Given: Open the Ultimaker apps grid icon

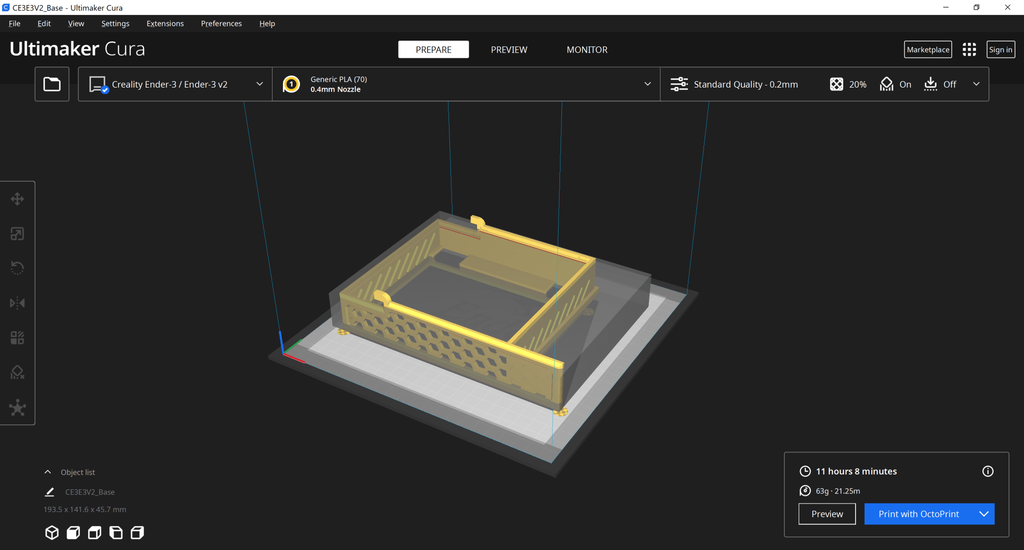Looking at the screenshot, I should pos(969,50).
